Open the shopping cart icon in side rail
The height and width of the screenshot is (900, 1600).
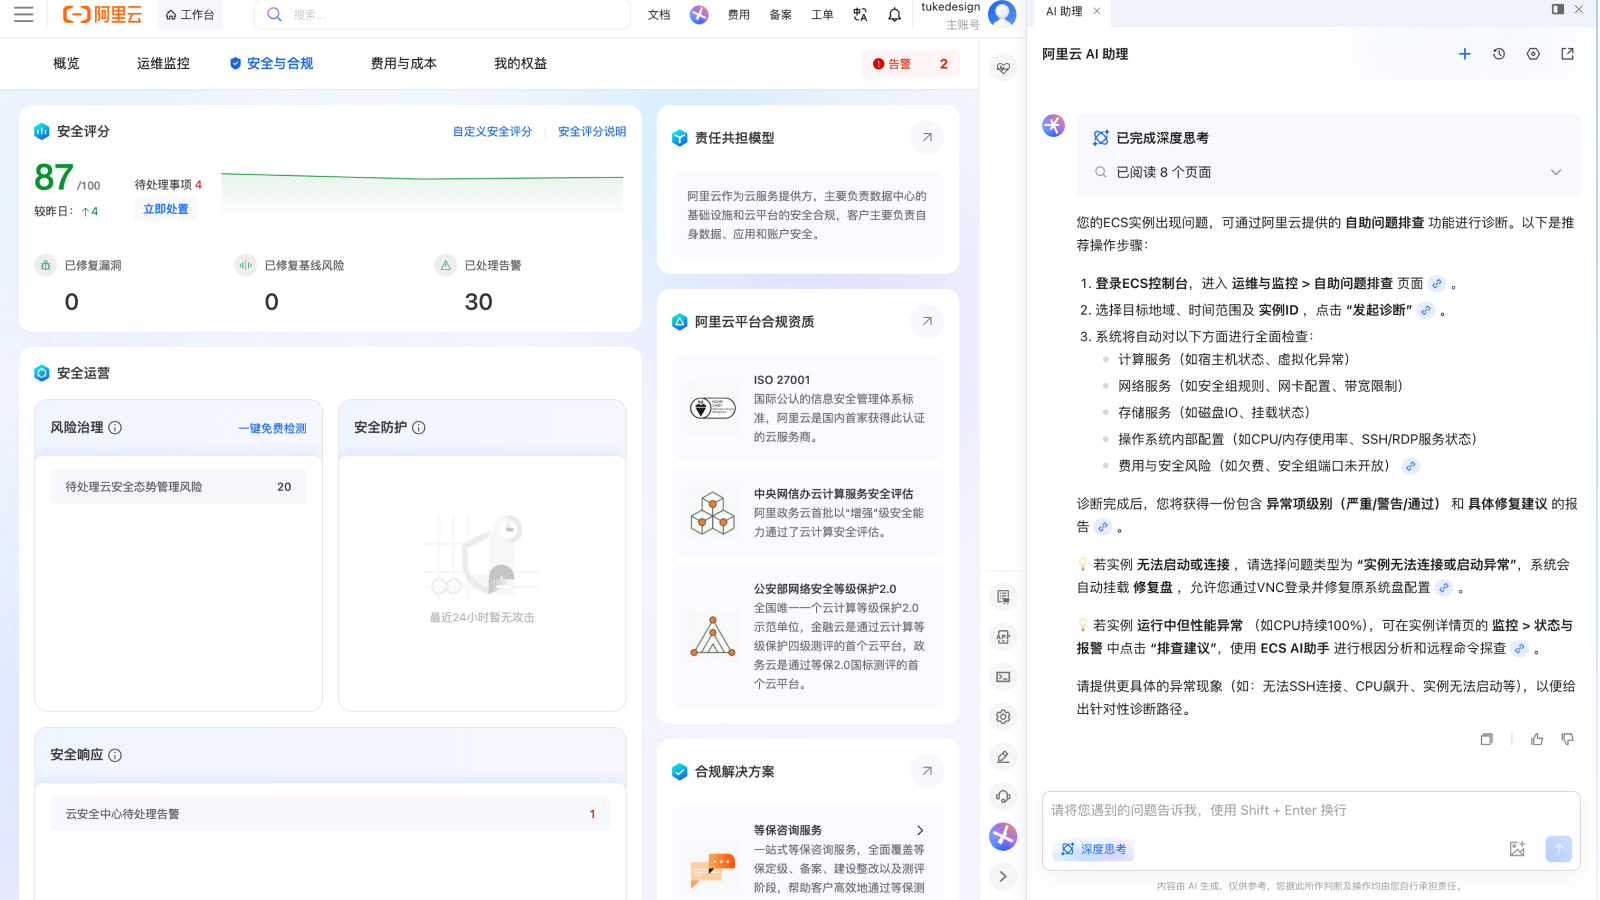pyautogui.click(x=1003, y=597)
